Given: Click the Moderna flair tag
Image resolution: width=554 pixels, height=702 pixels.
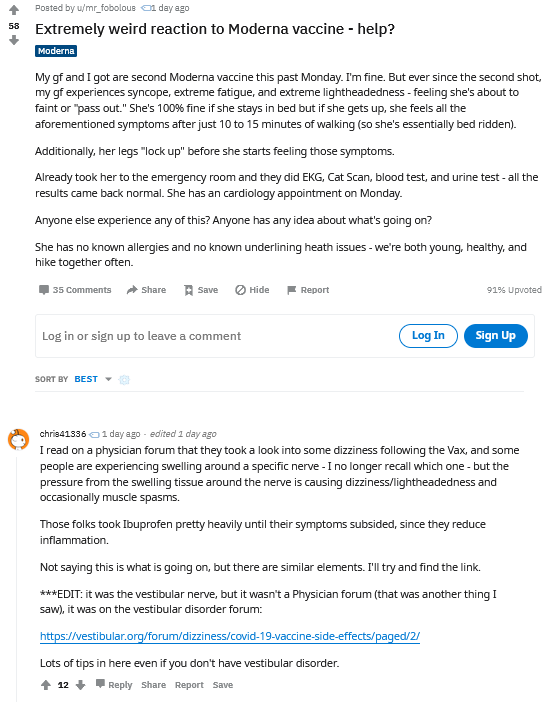Looking at the screenshot, I should pos(56,51).
